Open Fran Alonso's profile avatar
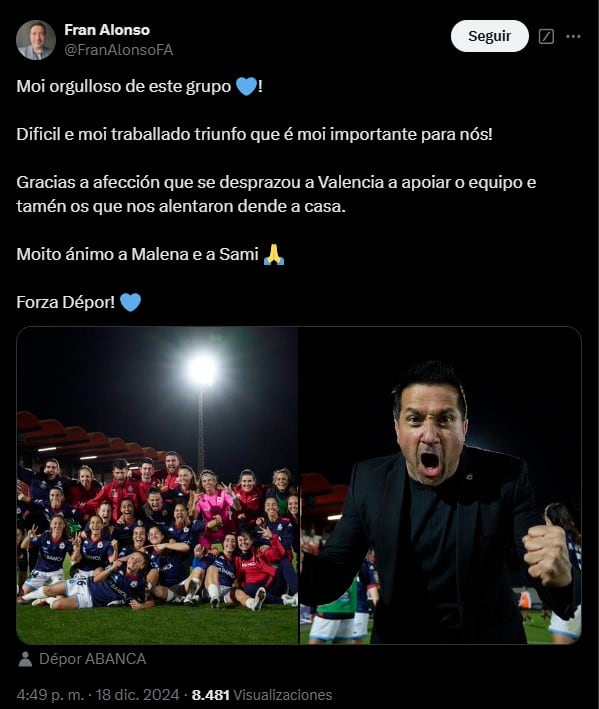 (x=36, y=40)
